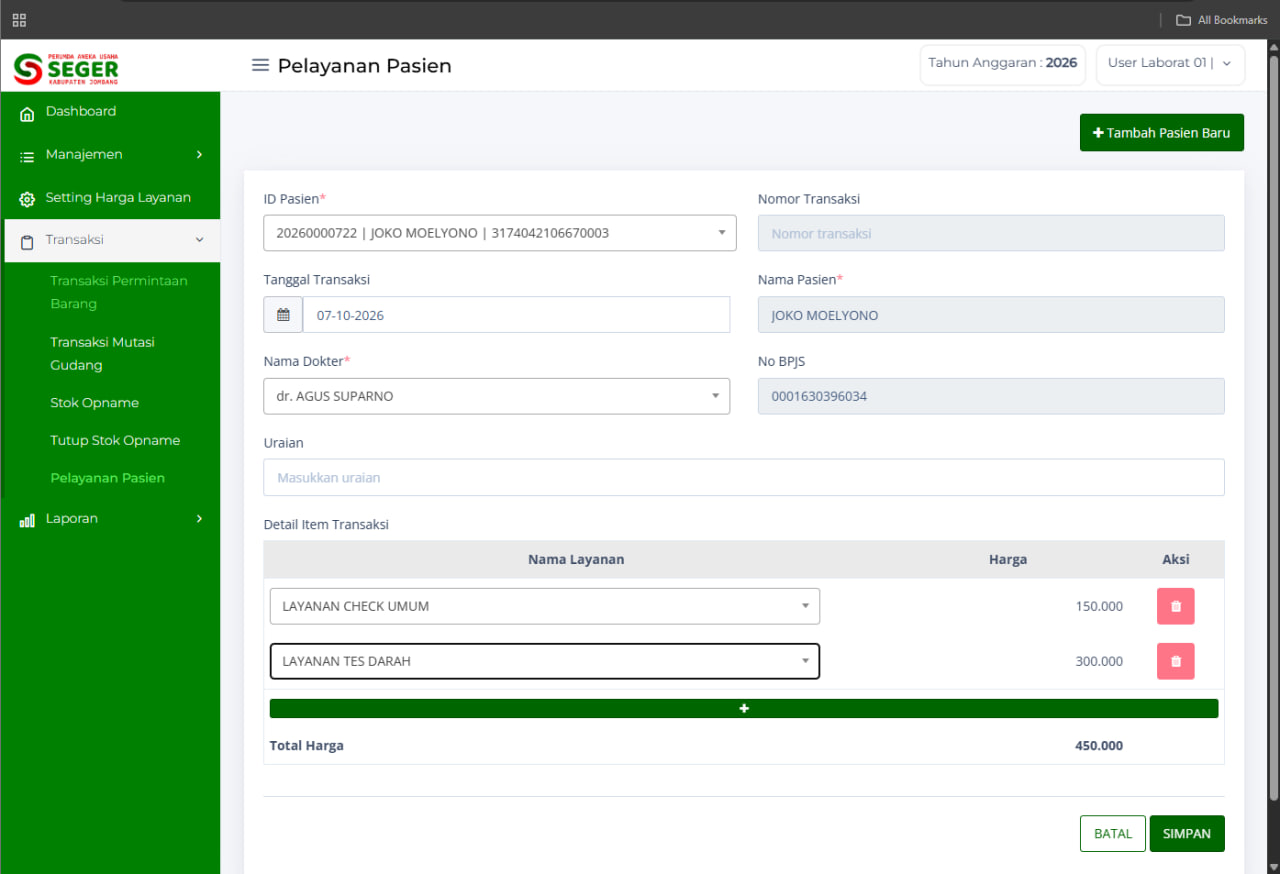Click the SIMPAN button
The width and height of the screenshot is (1280, 874).
click(x=1187, y=834)
